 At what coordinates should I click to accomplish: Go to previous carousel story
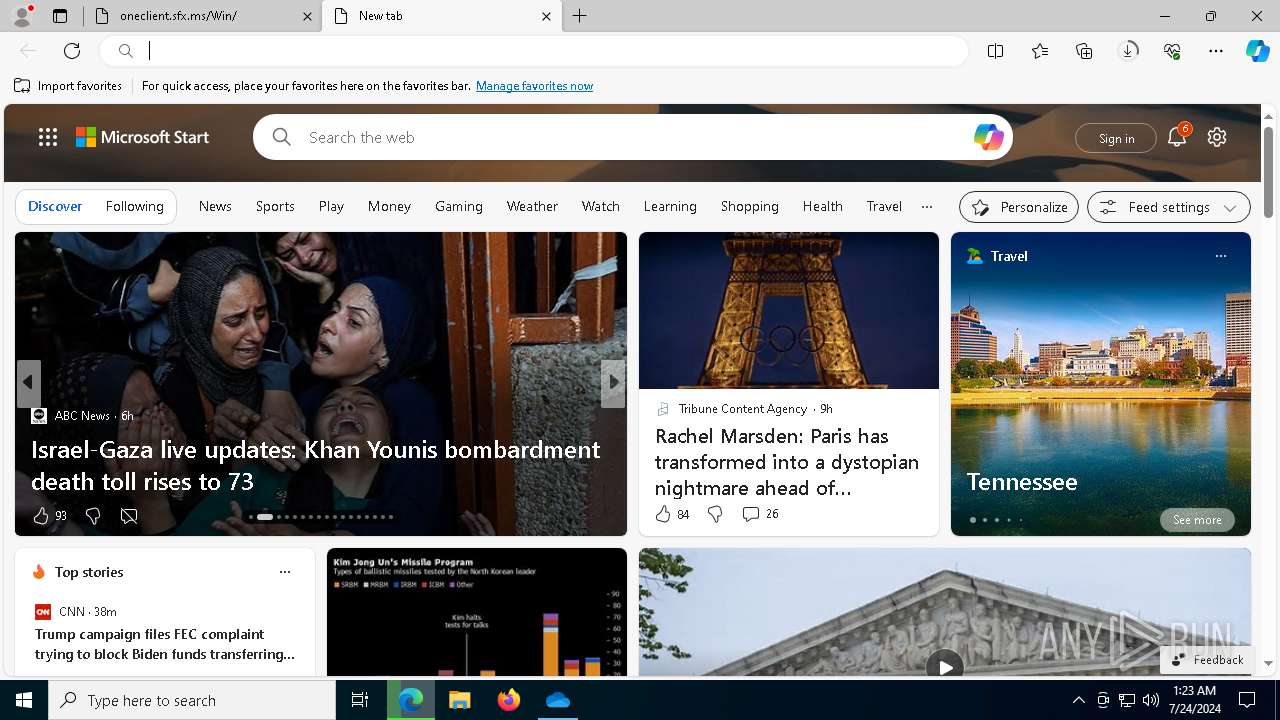tap(28, 383)
